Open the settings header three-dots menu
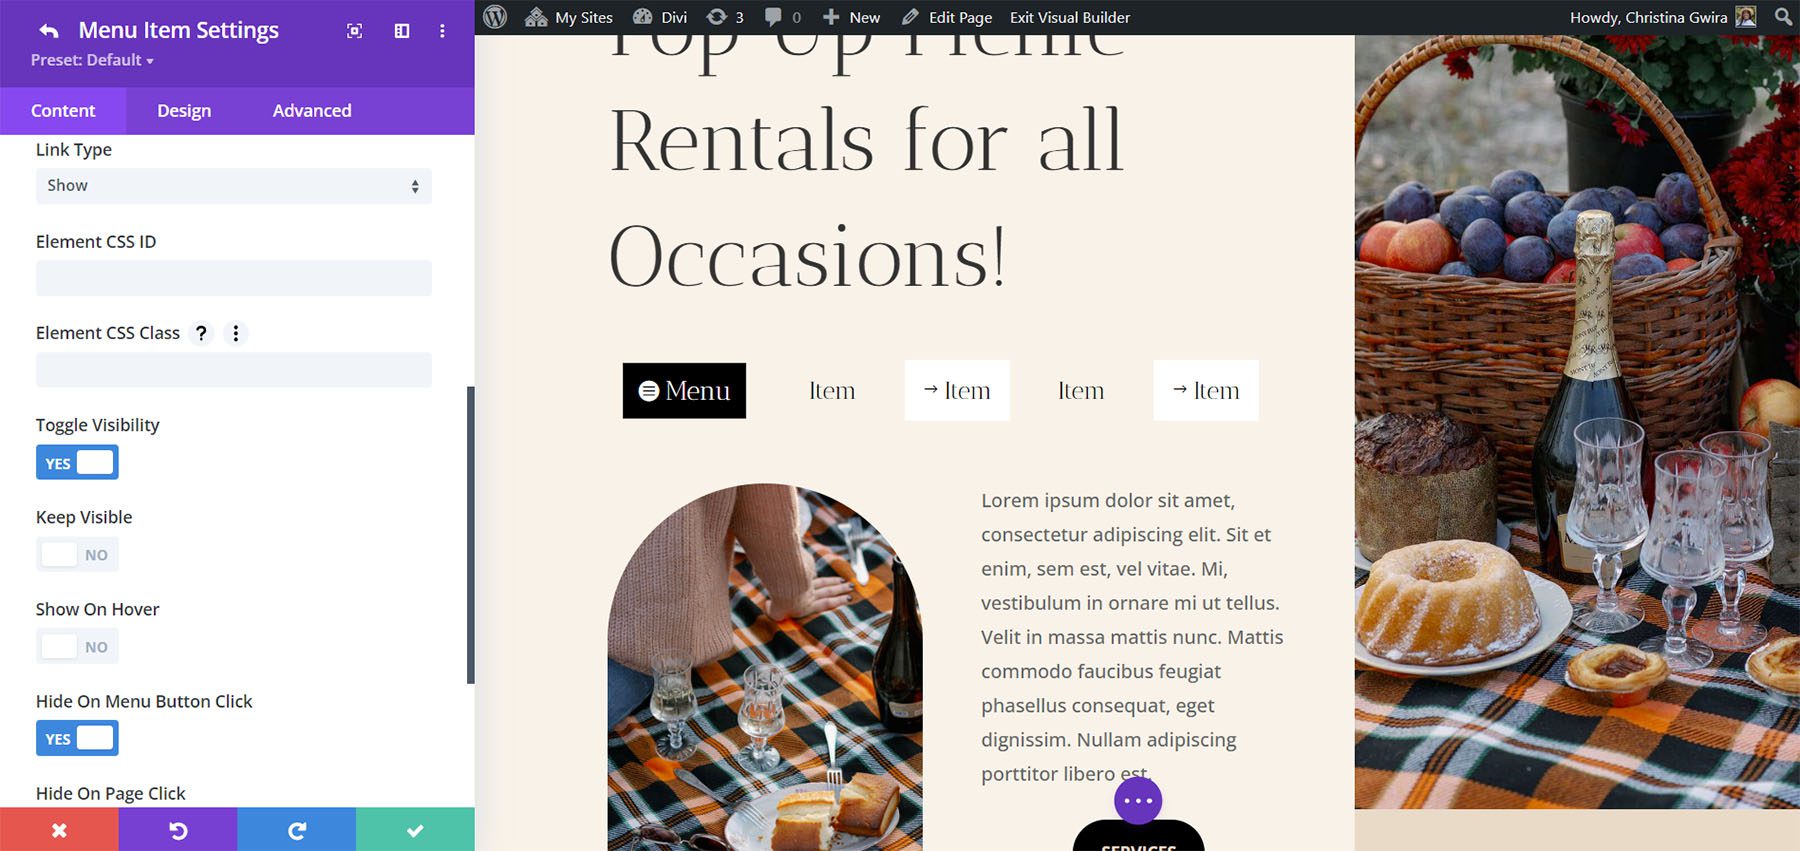The height and width of the screenshot is (851, 1800). coord(442,31)
